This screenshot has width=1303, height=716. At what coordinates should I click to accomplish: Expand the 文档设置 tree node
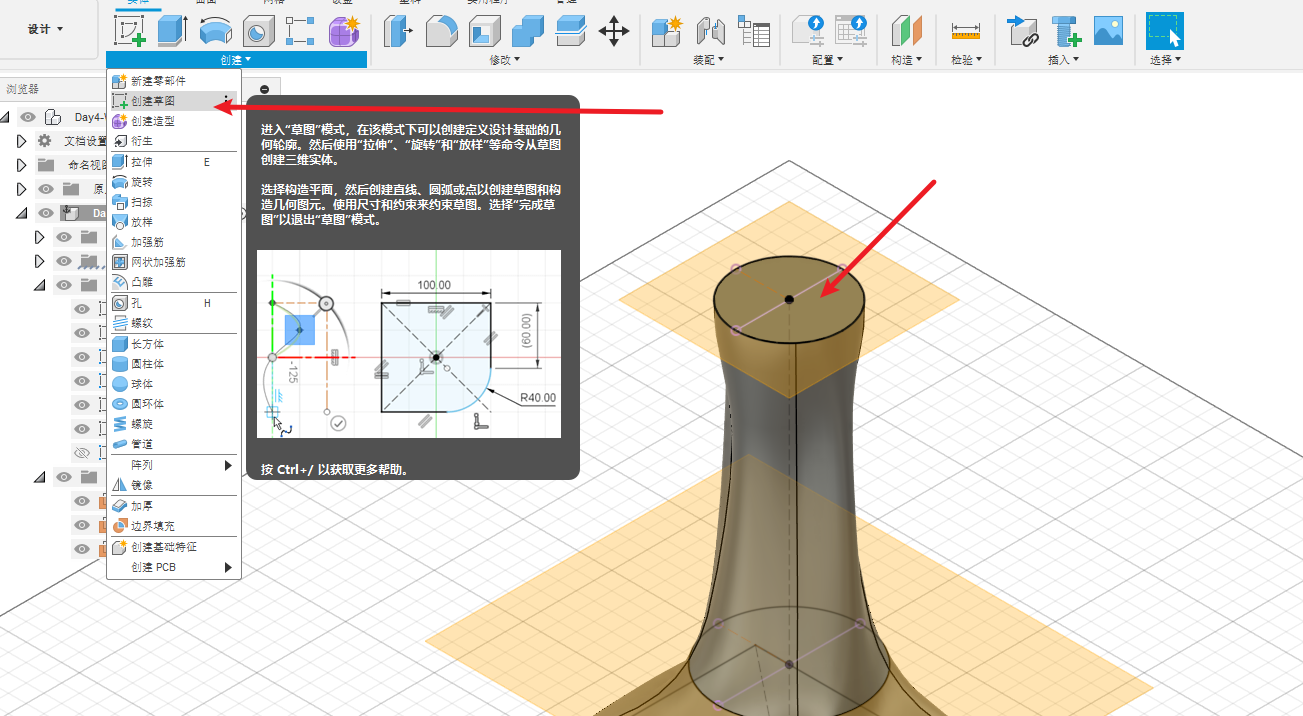21,141
